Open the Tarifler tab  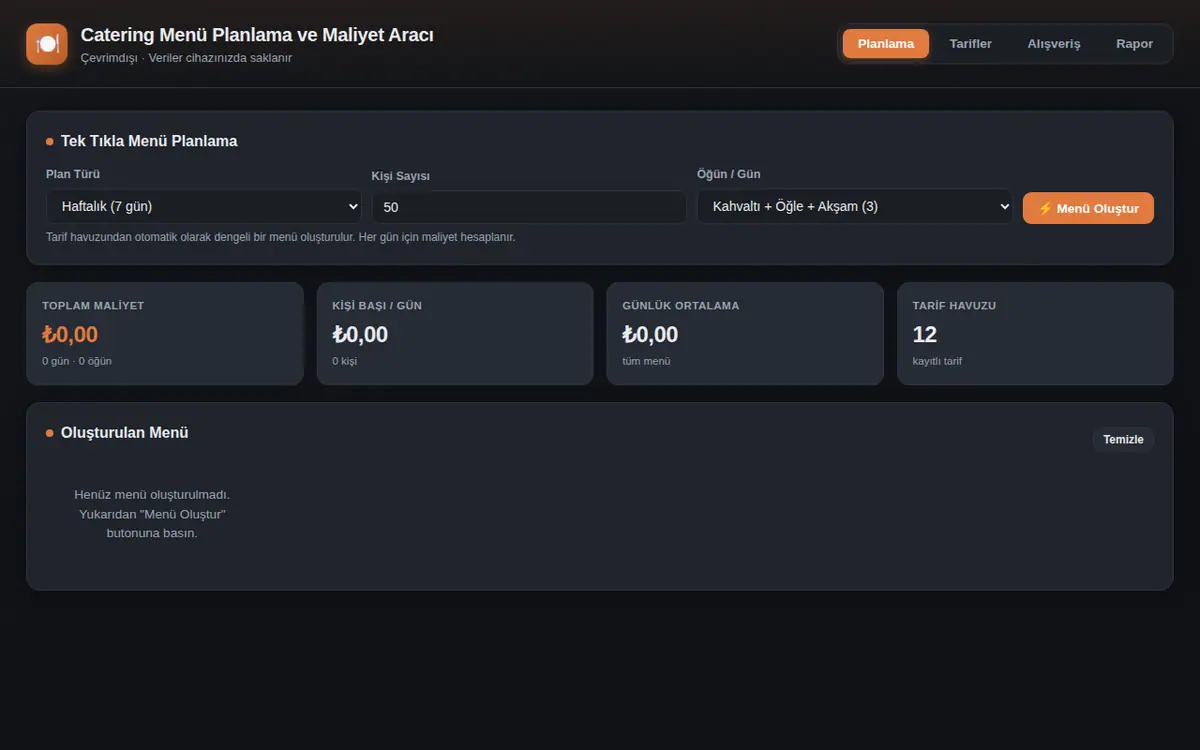pyautogui.click(x=970, y=44)
